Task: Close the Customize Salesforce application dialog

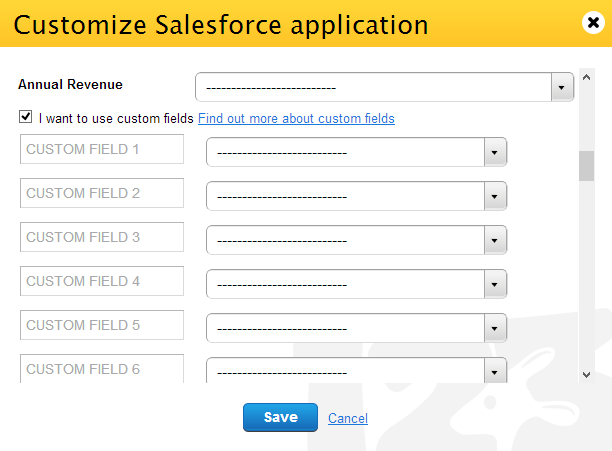Action: pyautogui.click(x=593, y=22)
